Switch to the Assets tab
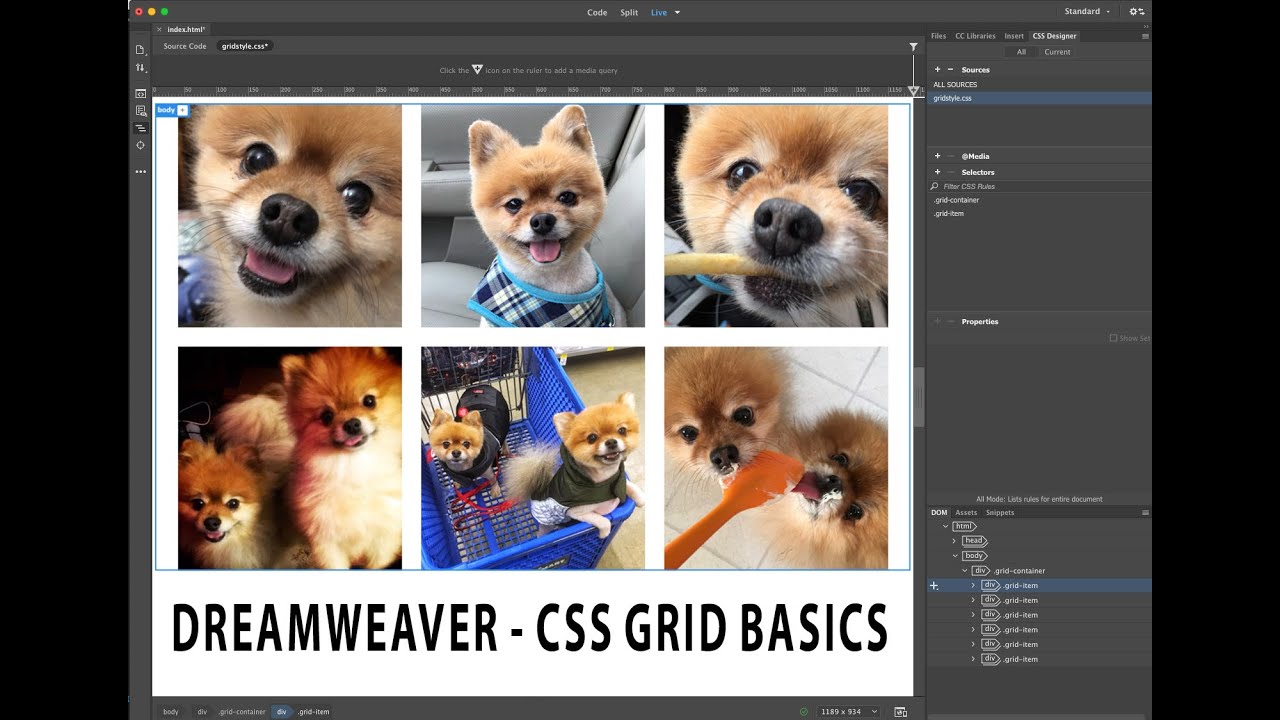The image size is (1280, 720). point(966,513)
